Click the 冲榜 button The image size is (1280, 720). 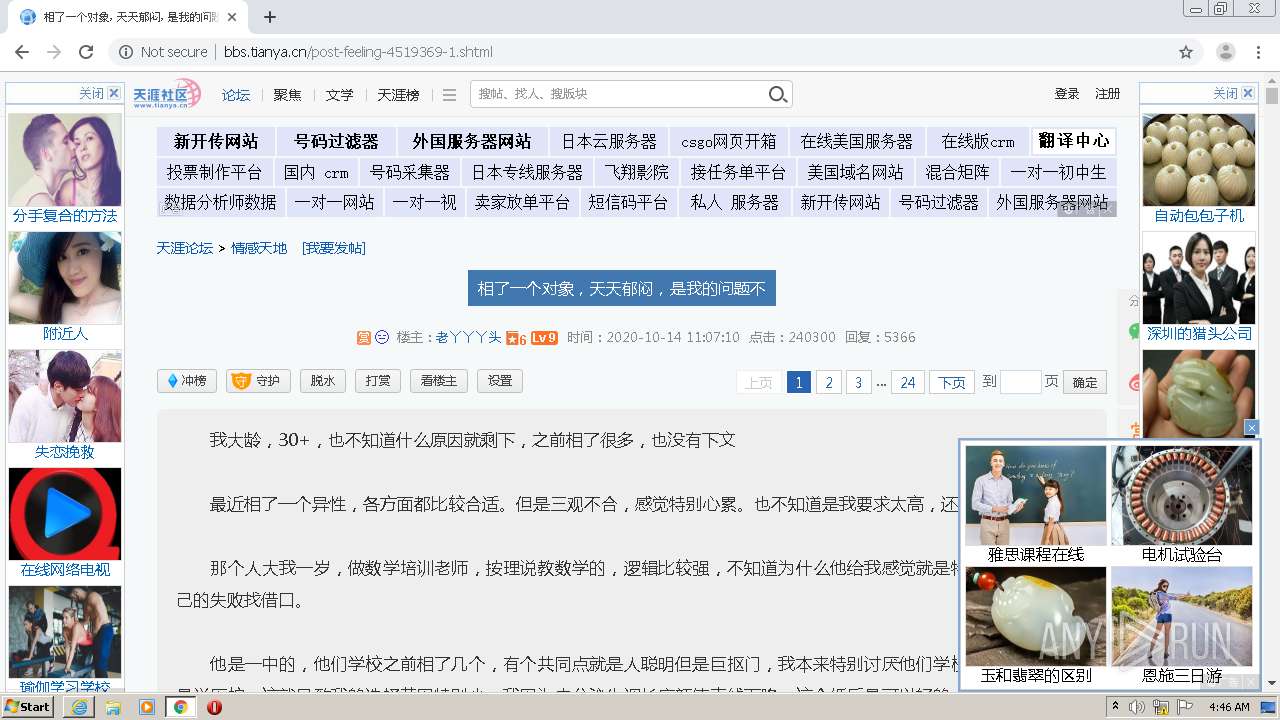click(x=187, y=381)
